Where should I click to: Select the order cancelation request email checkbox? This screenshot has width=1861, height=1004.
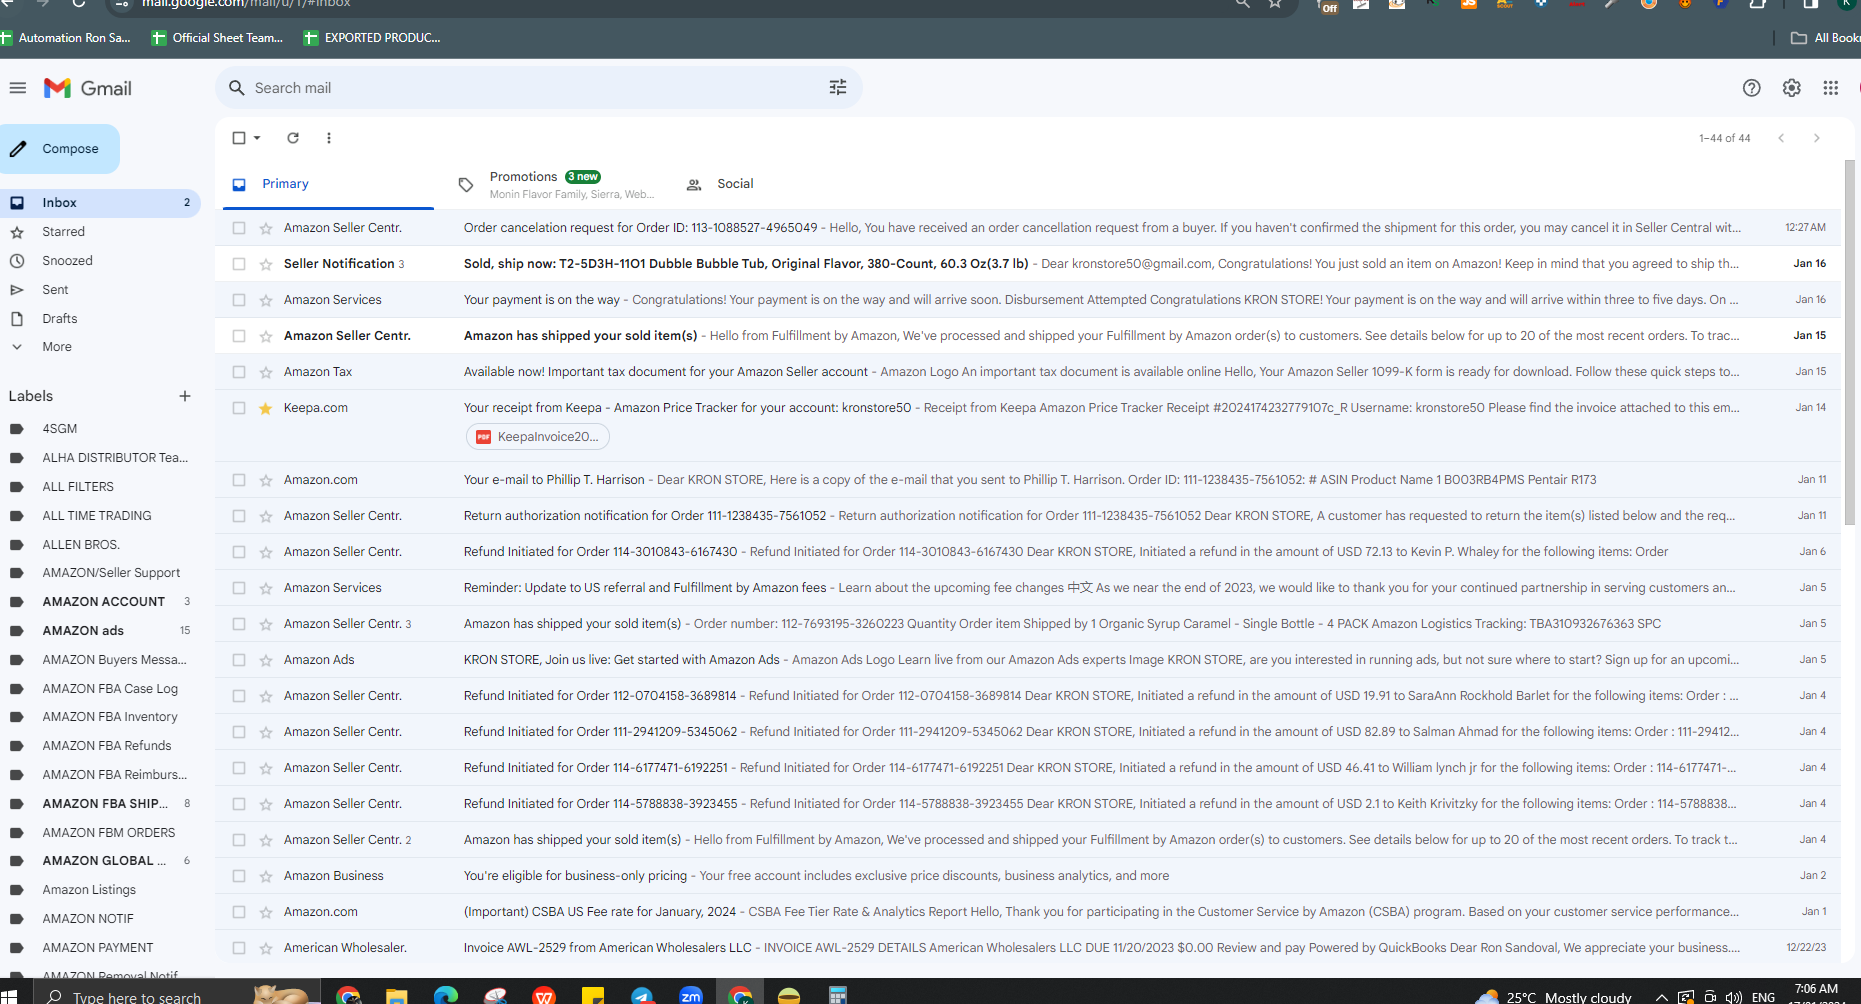[x=239, y=228]
